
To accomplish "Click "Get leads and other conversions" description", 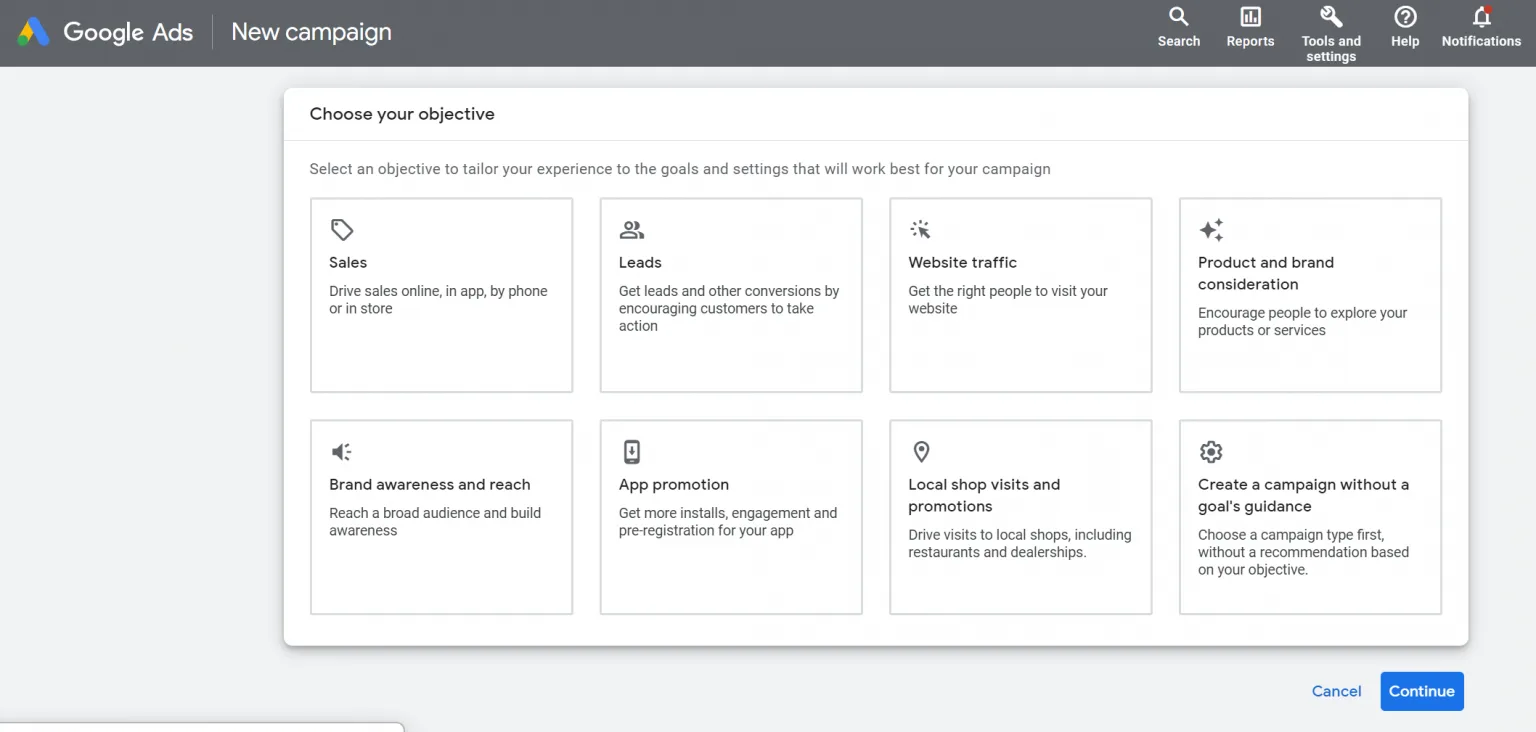I will tap(729, 308).
